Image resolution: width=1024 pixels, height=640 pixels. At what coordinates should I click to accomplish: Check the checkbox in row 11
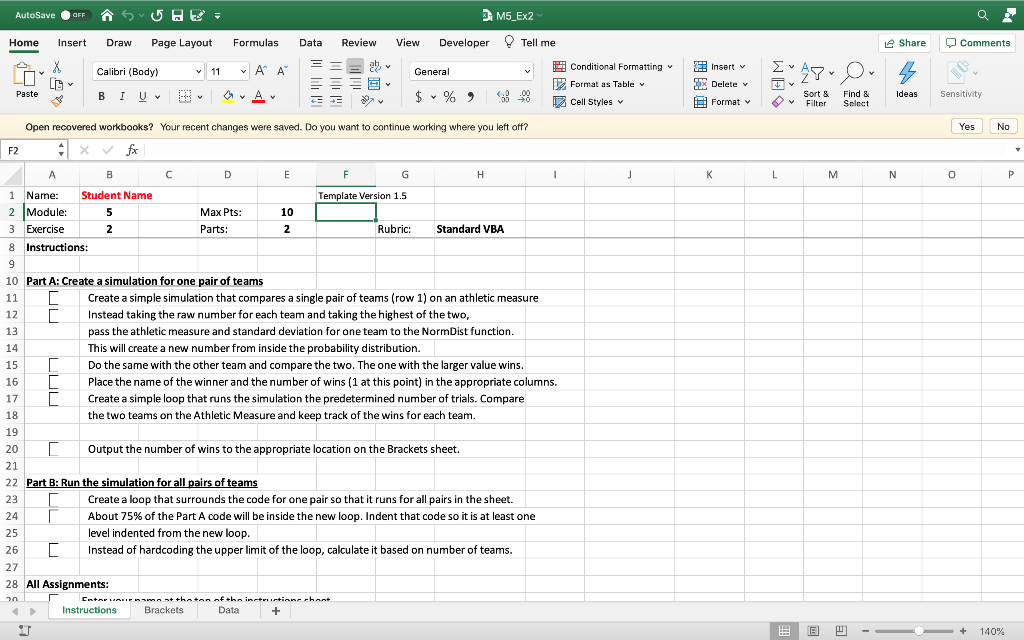pos(54,298)
